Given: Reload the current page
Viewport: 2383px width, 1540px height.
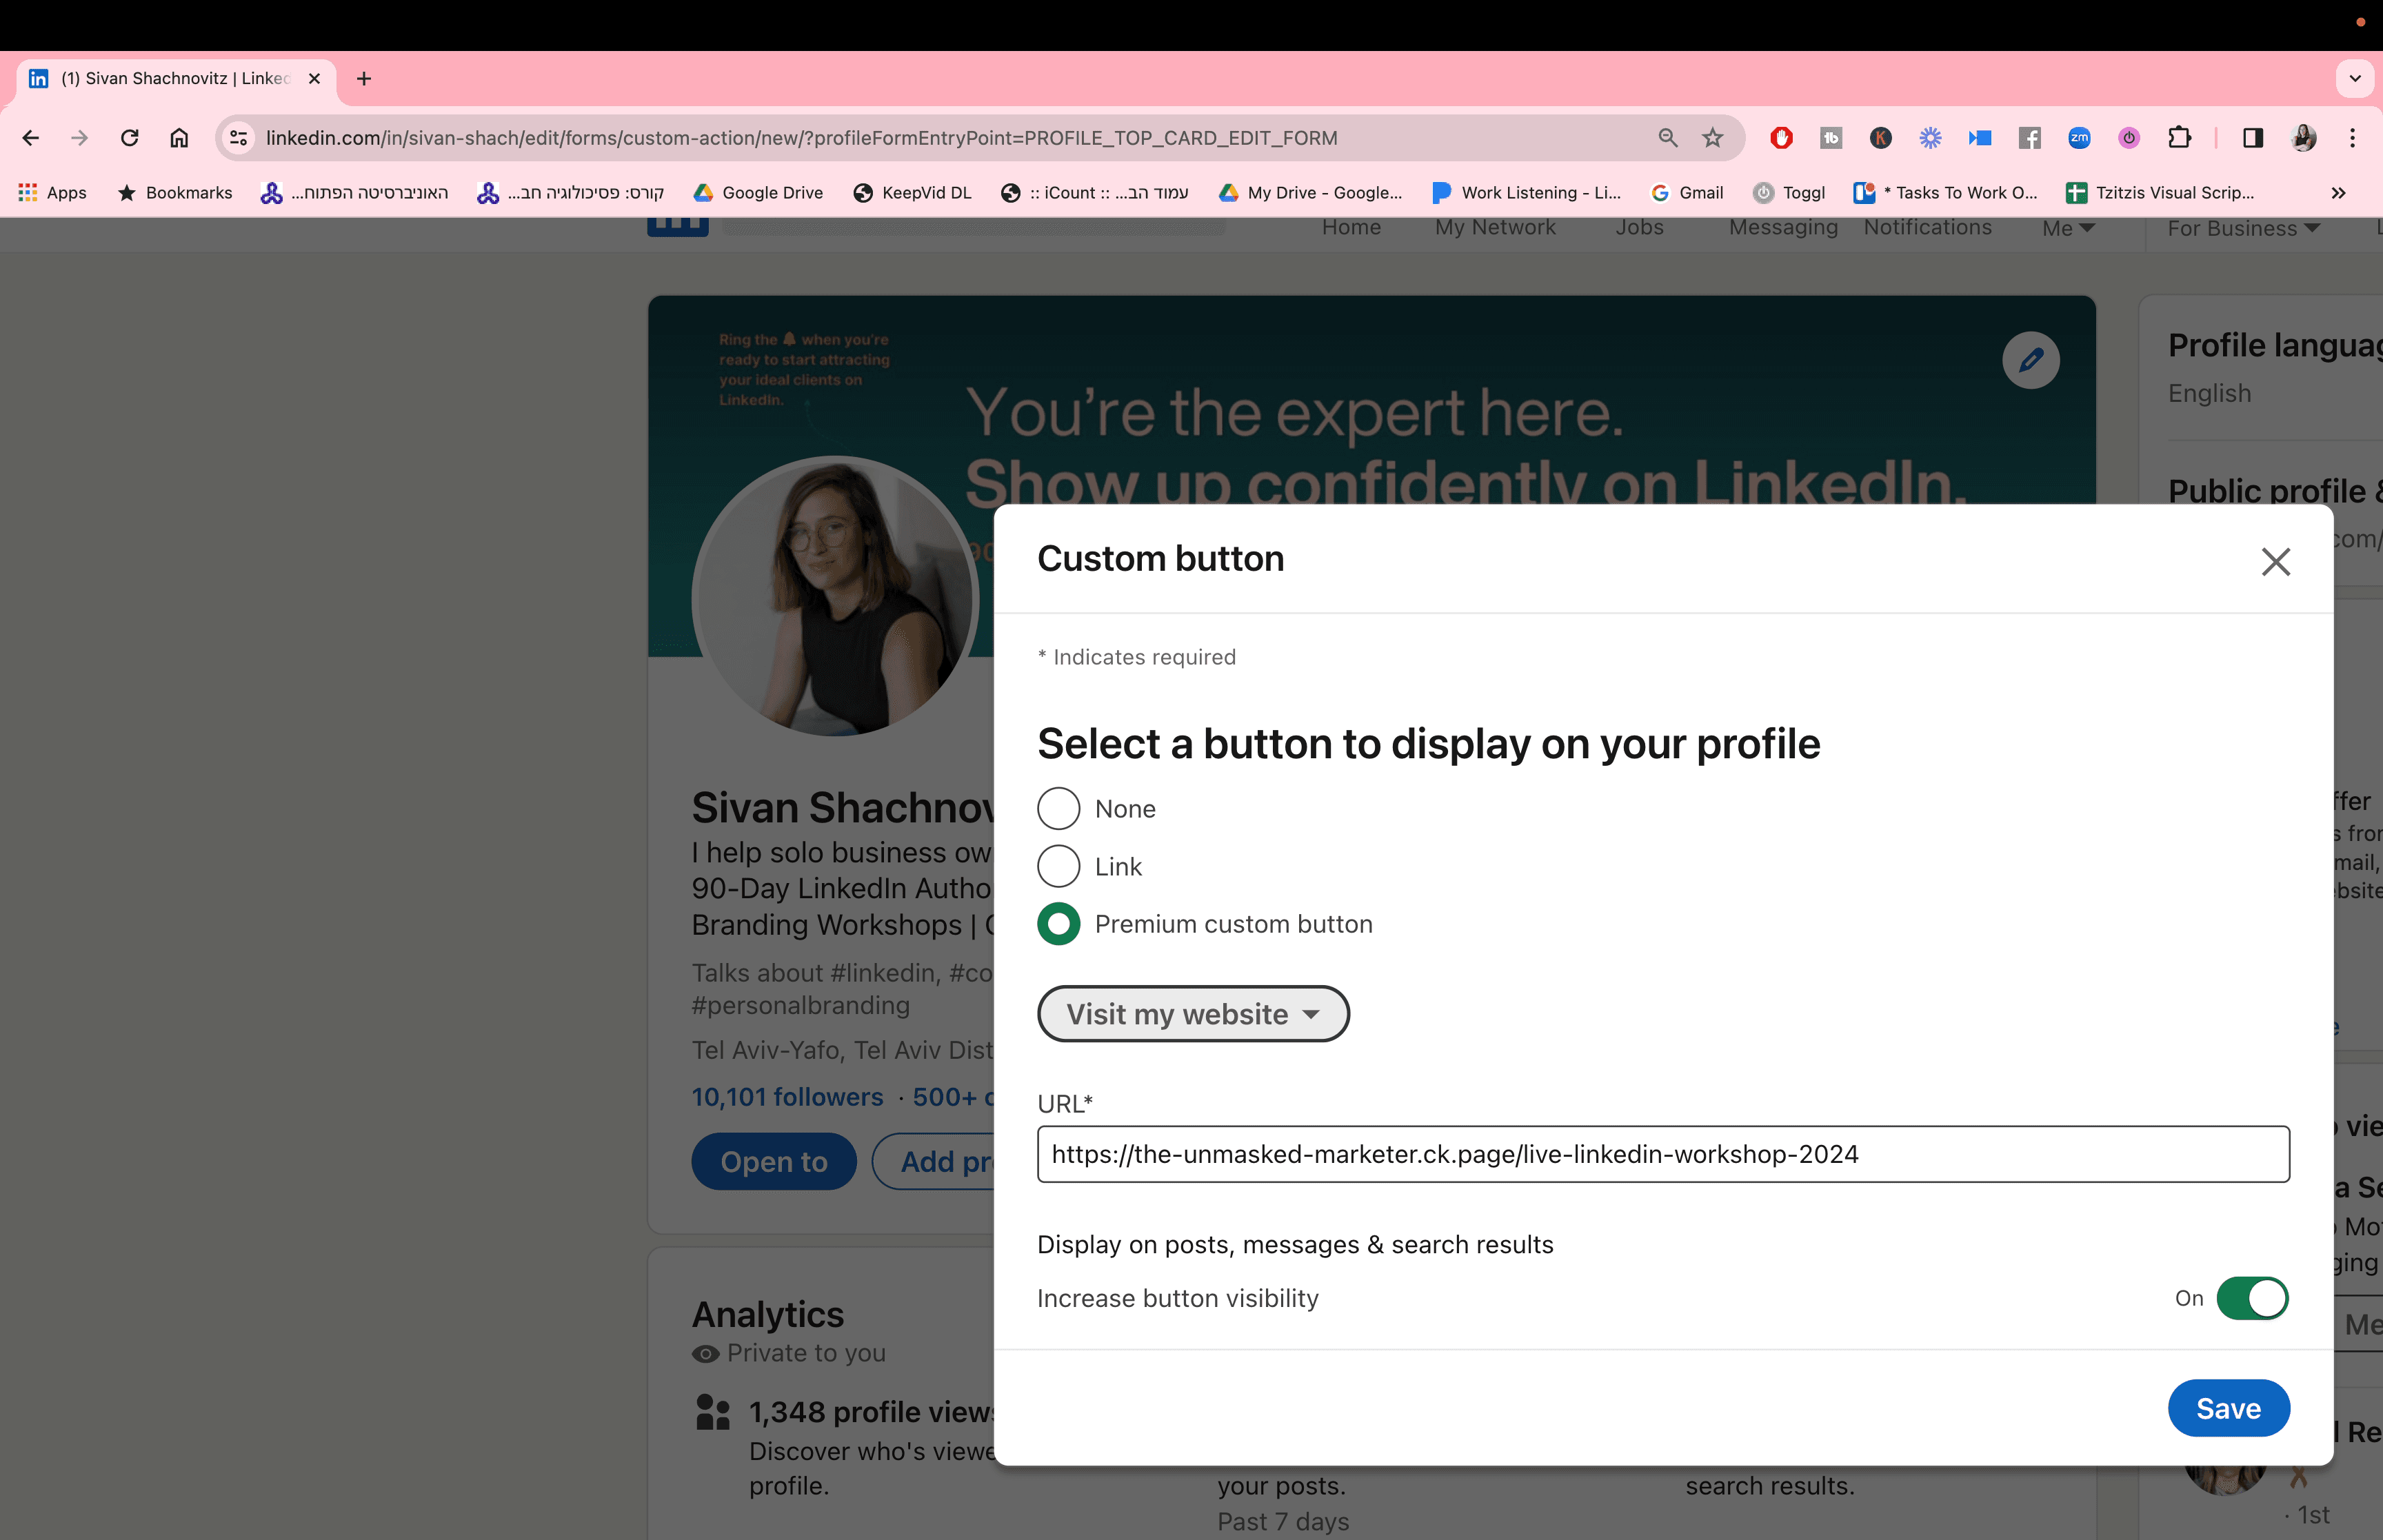Looking at the screenshot, I should (x=130, y=138).
